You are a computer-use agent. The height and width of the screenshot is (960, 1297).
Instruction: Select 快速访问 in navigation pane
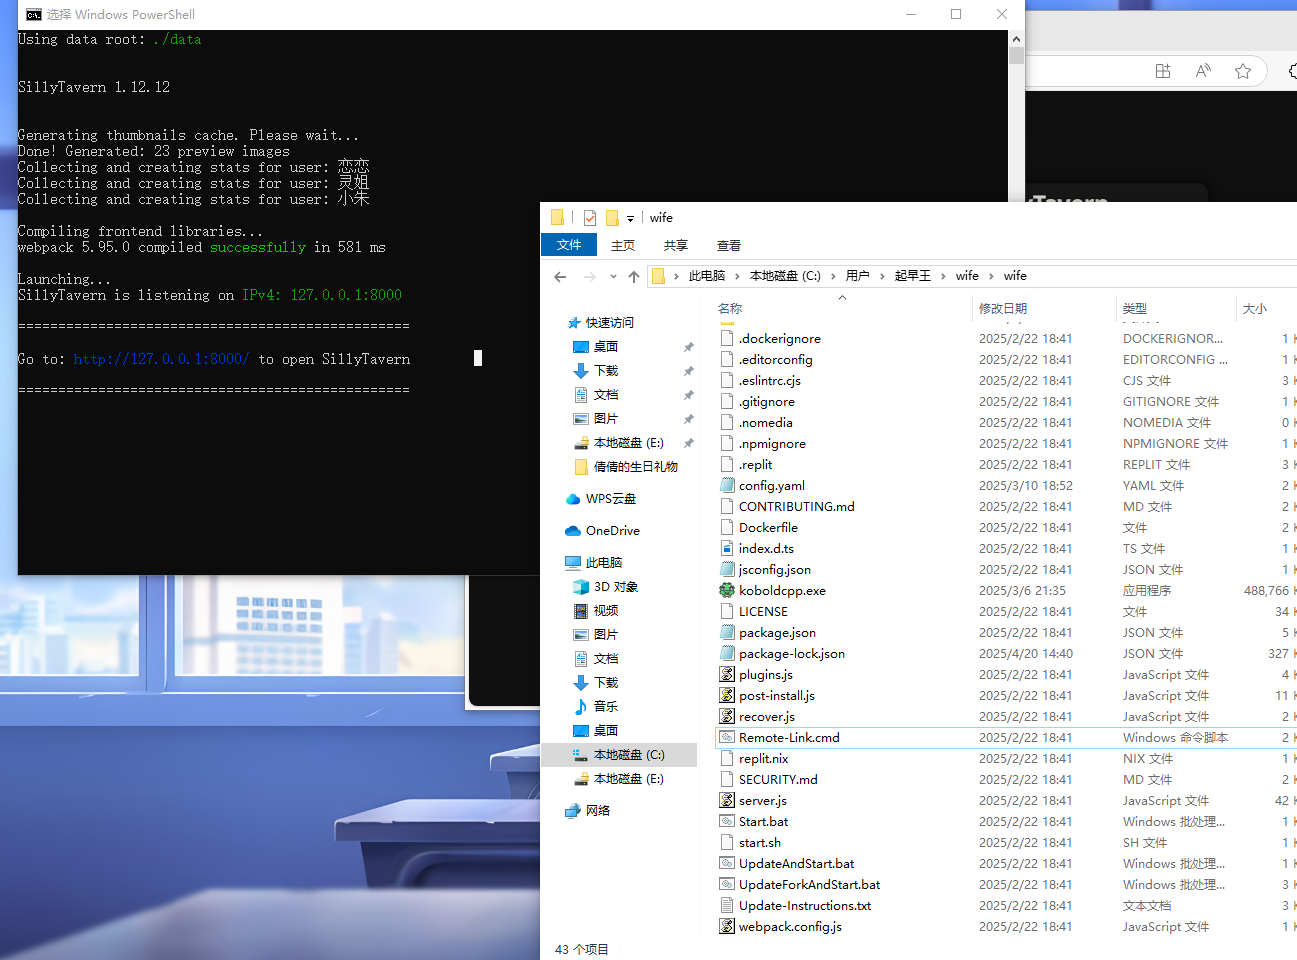click(x=600, y=322)
